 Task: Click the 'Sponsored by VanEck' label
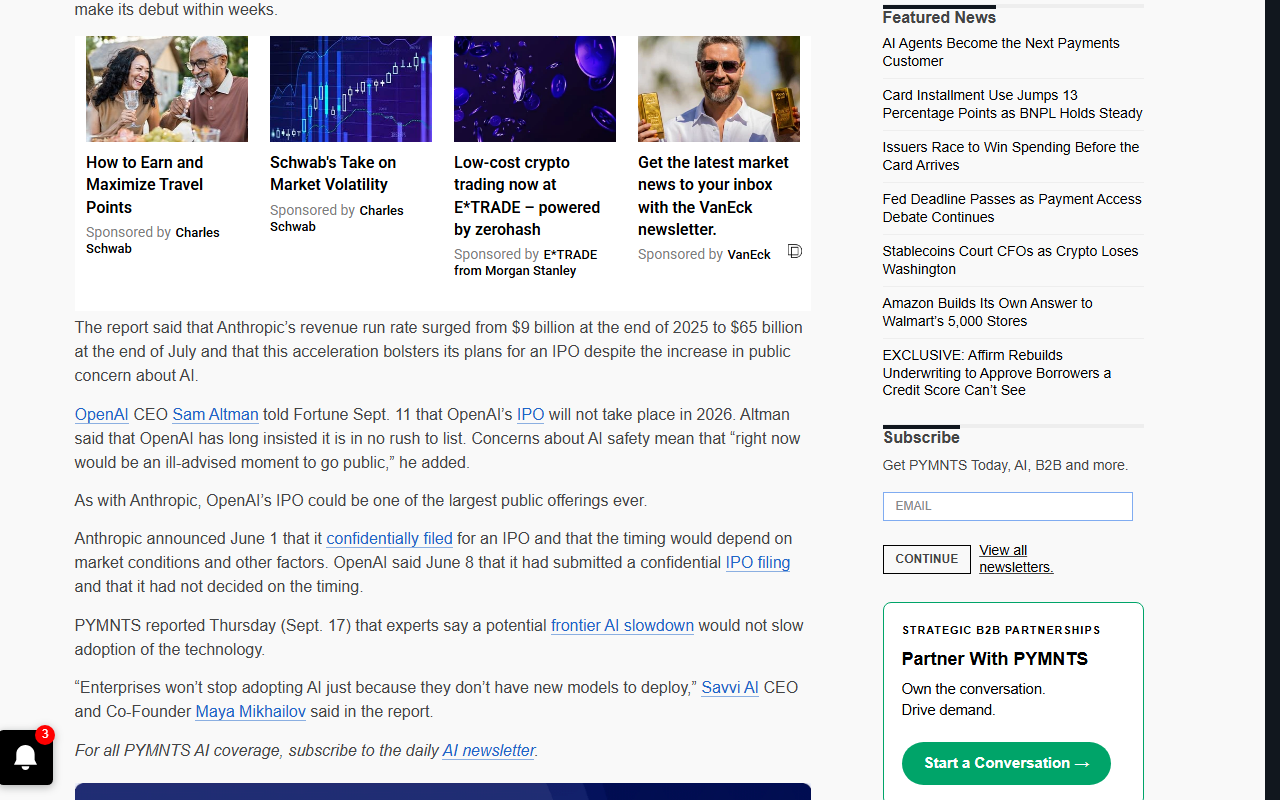click(704, 255)
